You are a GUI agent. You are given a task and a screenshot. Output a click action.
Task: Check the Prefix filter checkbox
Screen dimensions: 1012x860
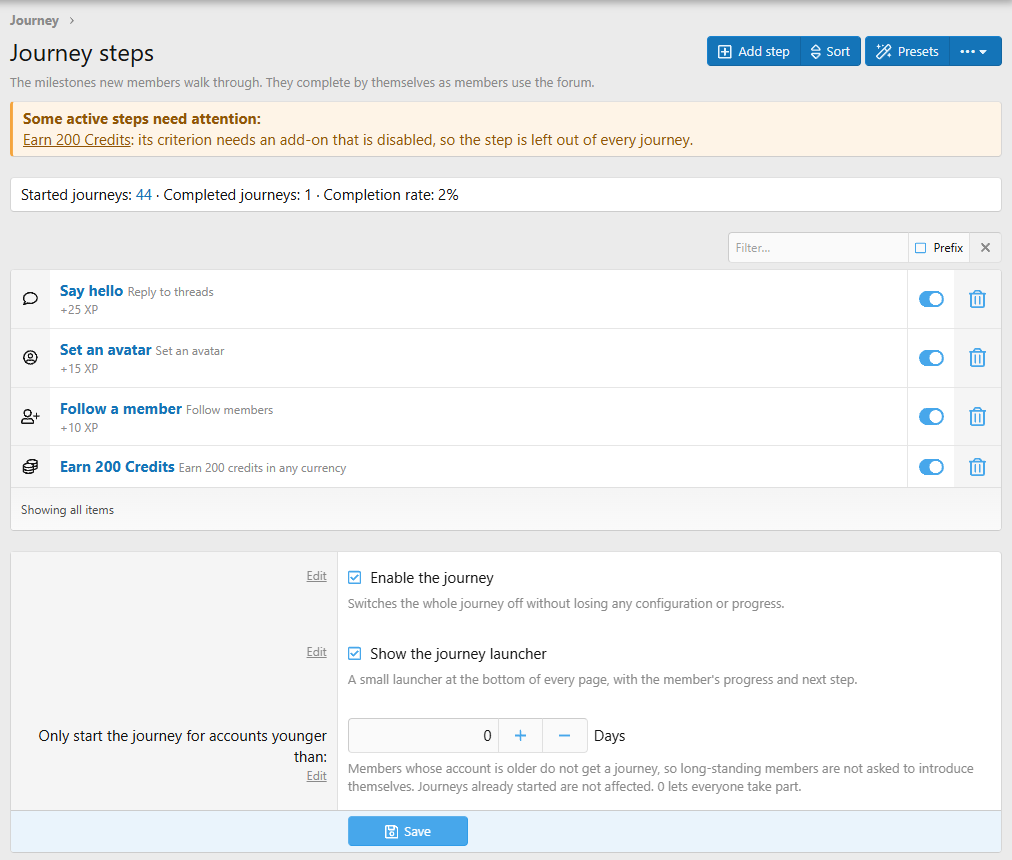point(921,248)
